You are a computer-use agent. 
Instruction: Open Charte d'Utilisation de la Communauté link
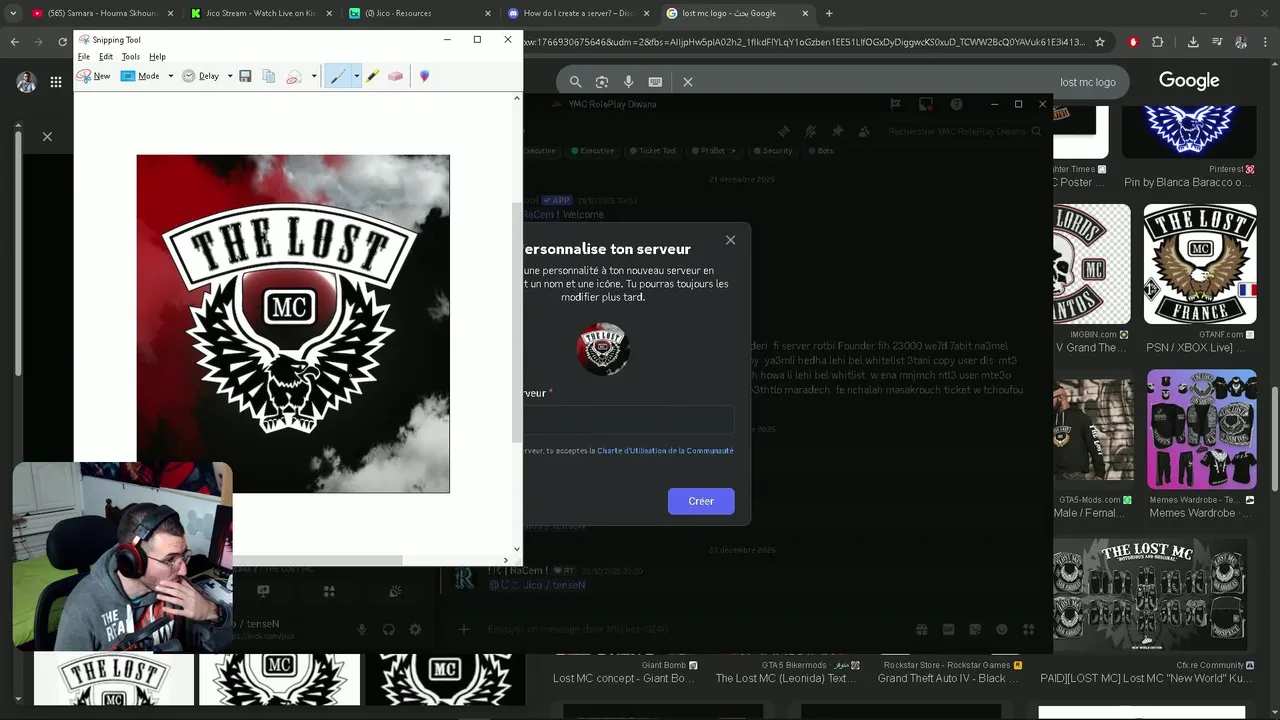click(x=665, y=451)
